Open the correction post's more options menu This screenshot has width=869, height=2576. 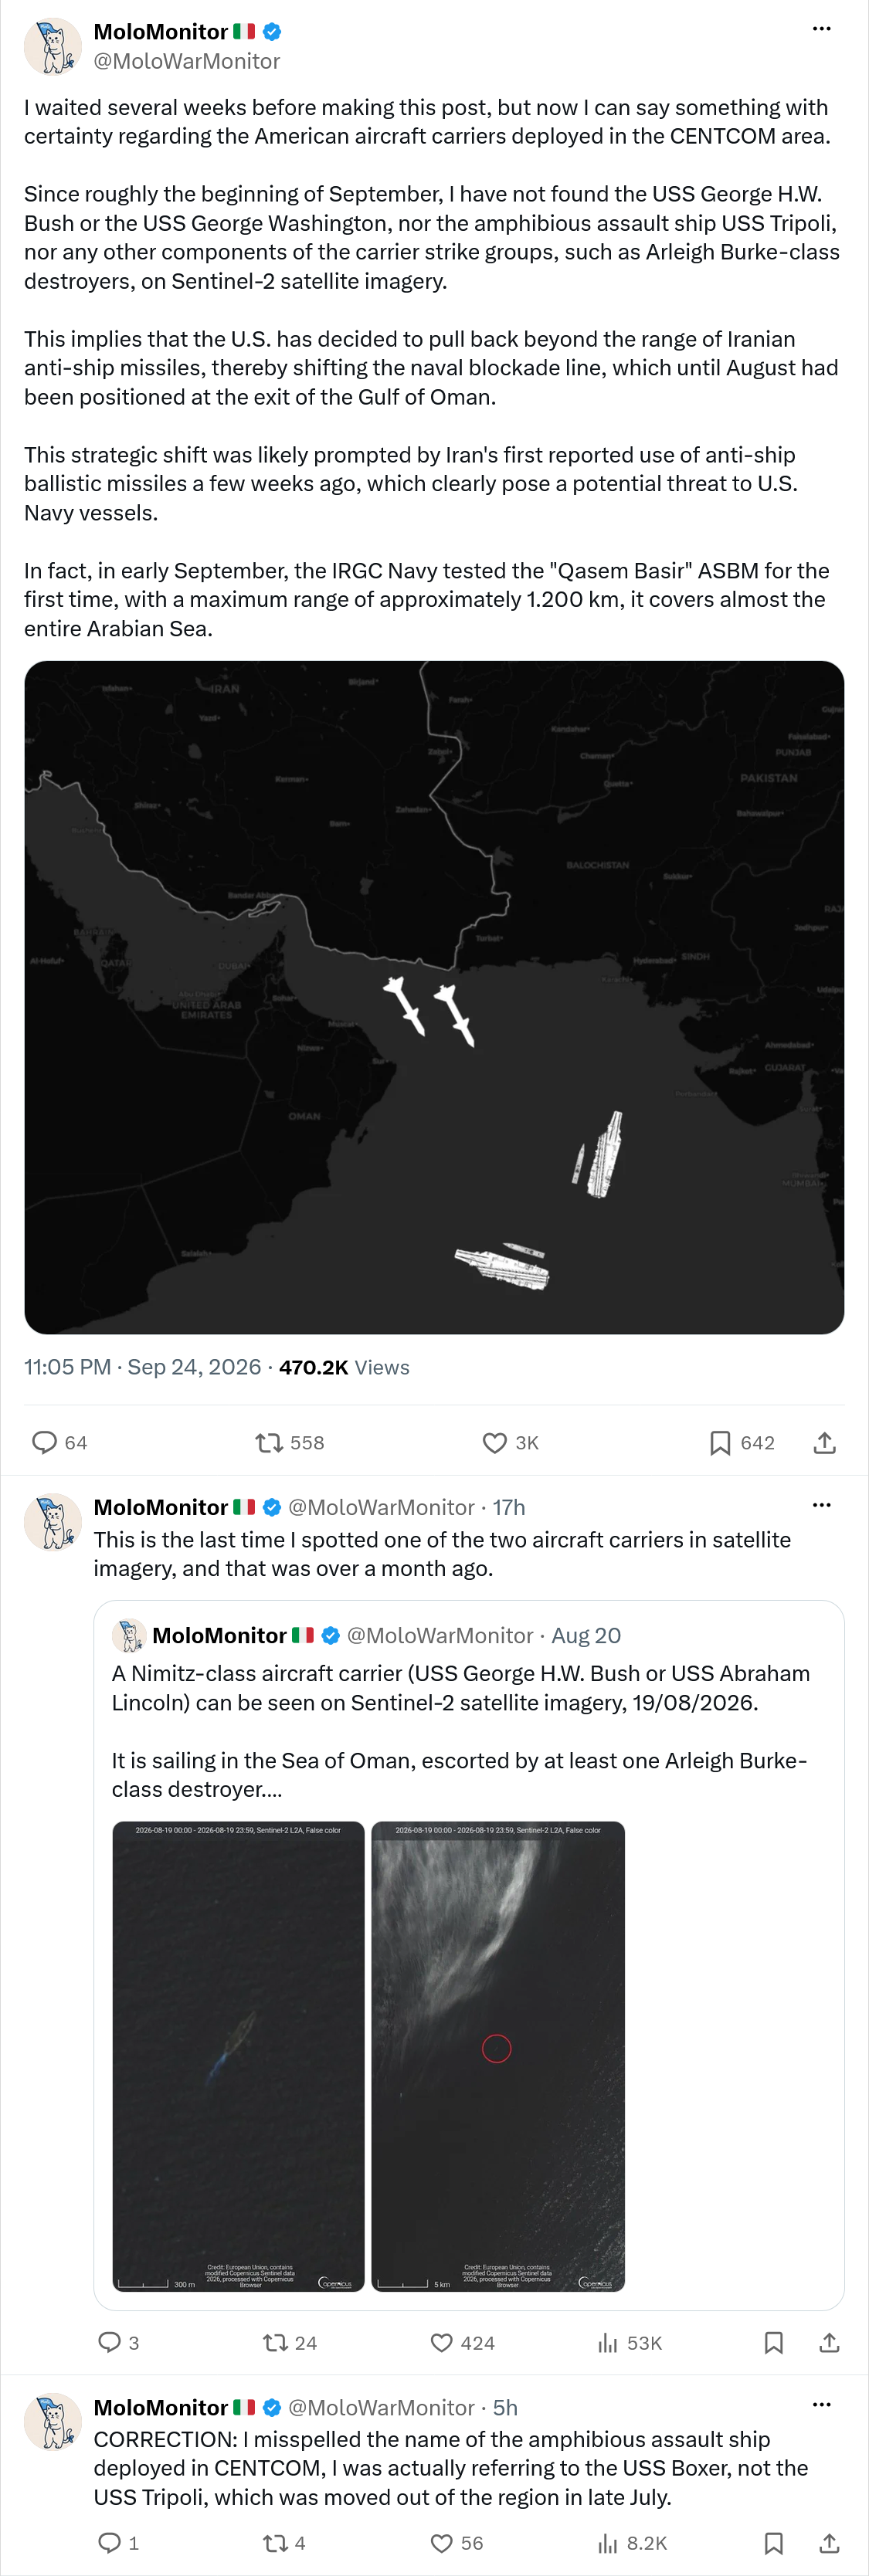[821, 2405]
